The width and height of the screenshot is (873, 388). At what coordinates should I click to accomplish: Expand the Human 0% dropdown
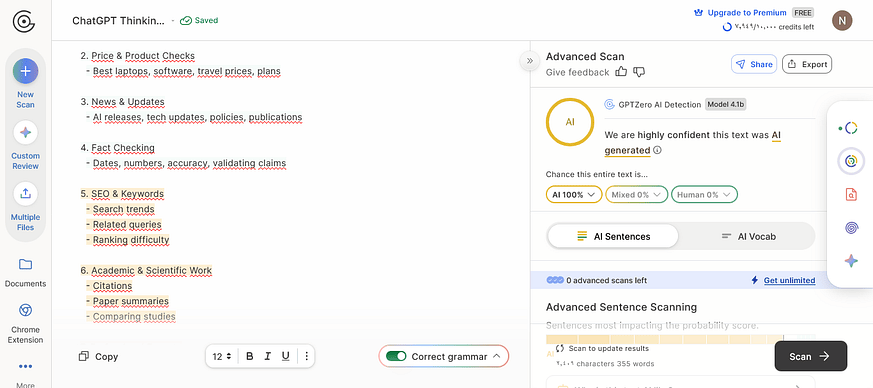[x=704, y=195]
